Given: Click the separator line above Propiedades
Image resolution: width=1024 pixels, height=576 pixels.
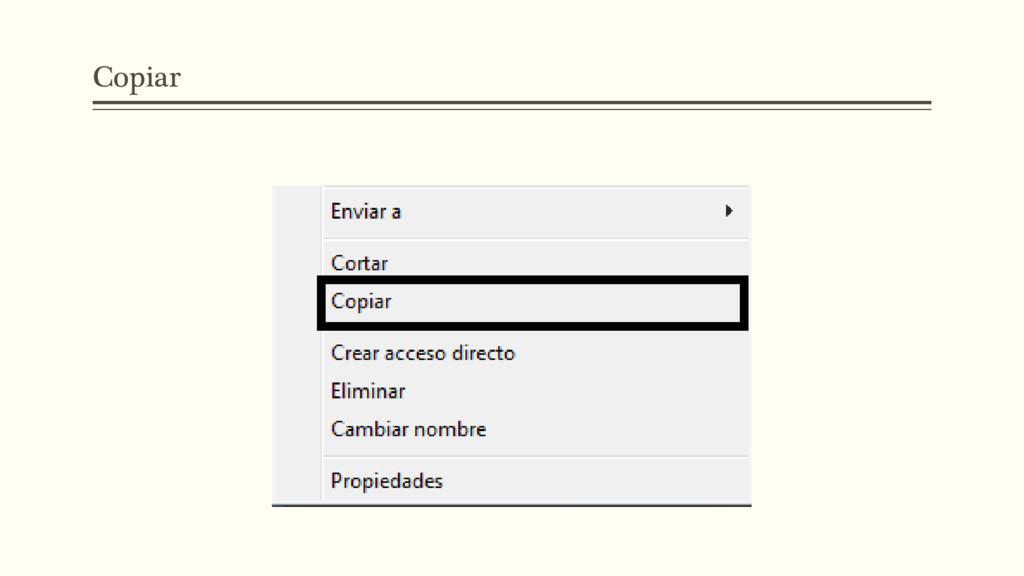Looking at the screenshot, I should [x=535, y=456].
